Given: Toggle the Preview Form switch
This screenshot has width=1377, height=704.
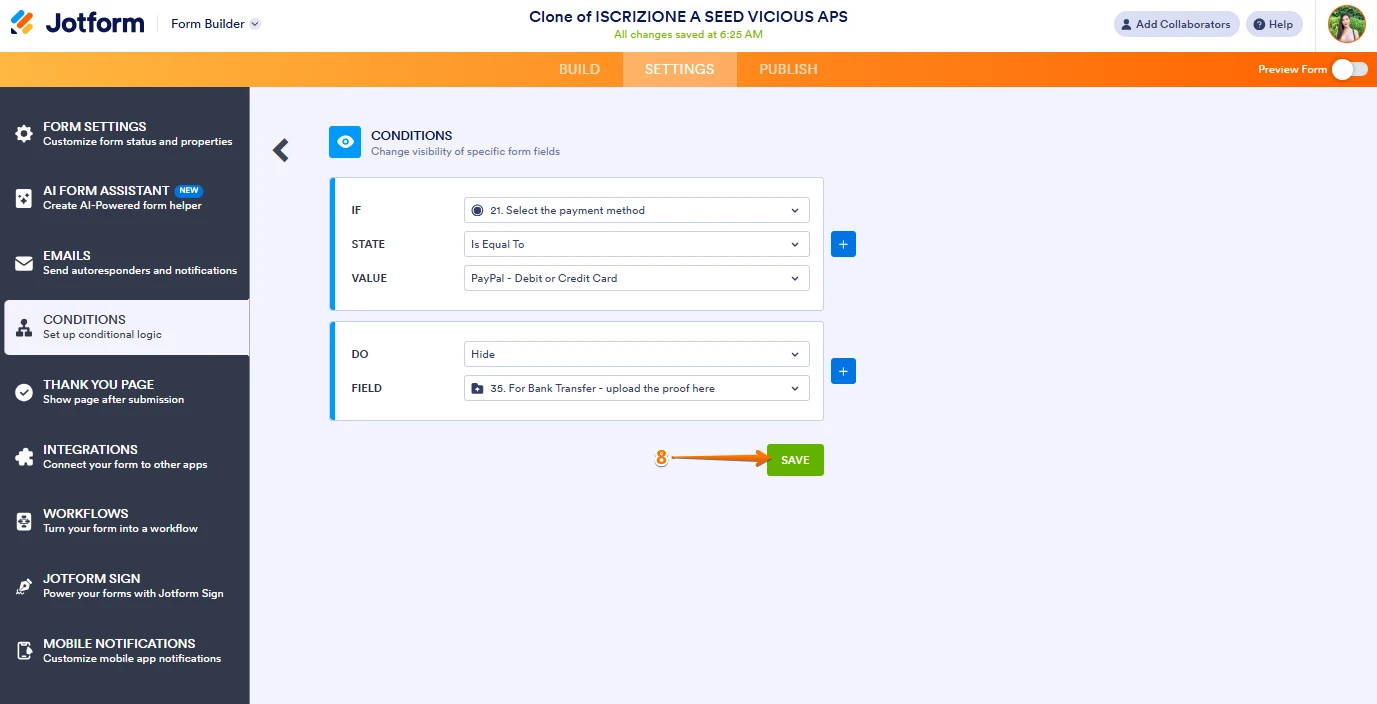Looking at the screenshot, I should click(x=1349, y=69).
